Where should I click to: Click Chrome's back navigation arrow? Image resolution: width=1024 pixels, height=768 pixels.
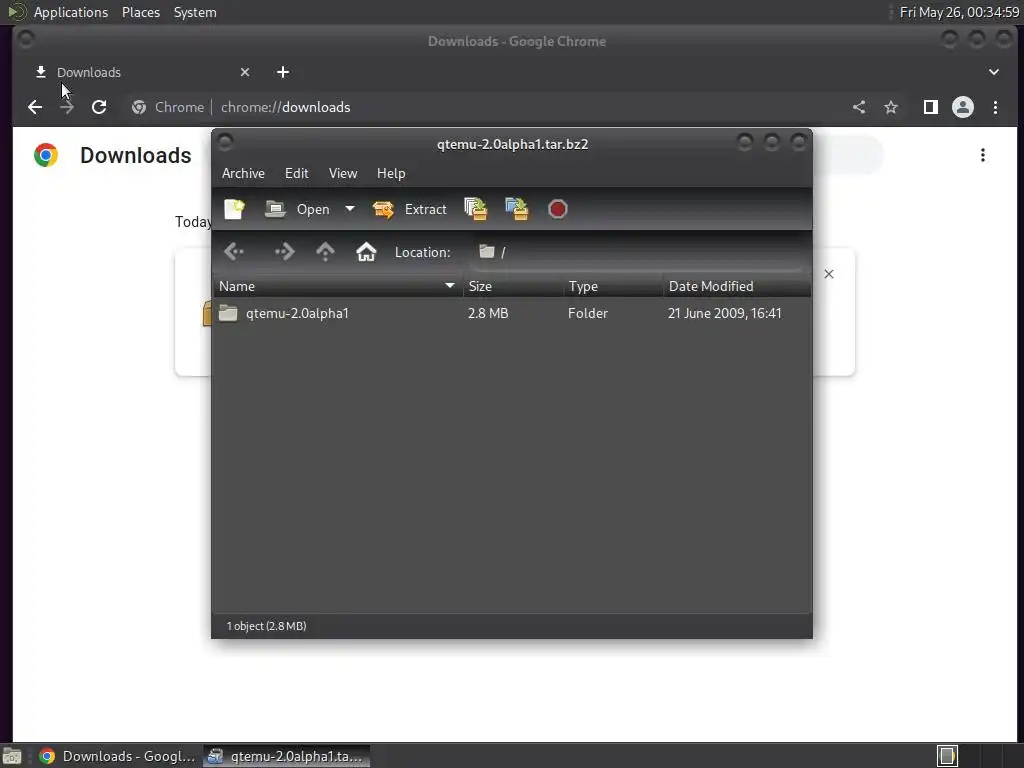[x=35, y=107]
